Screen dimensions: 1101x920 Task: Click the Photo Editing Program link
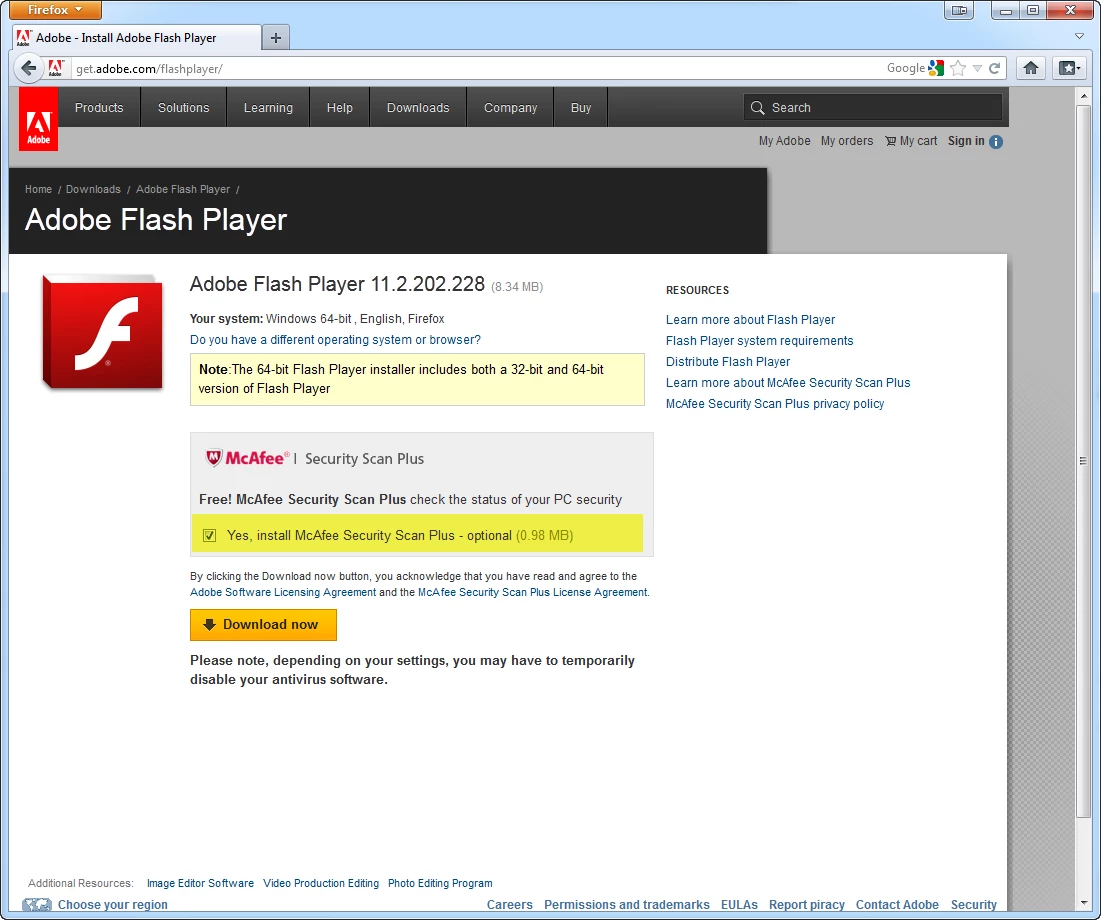440,883
